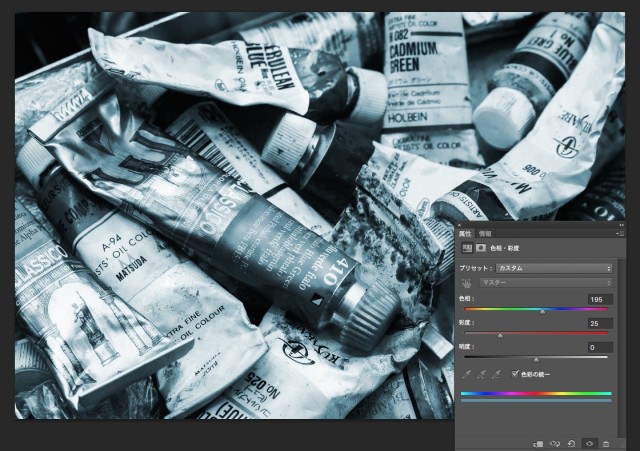Click the hue/saturation adjustment icon
The height and width of the screenshot is (451, 640).
pyautogui.click(x=466, y=247)
